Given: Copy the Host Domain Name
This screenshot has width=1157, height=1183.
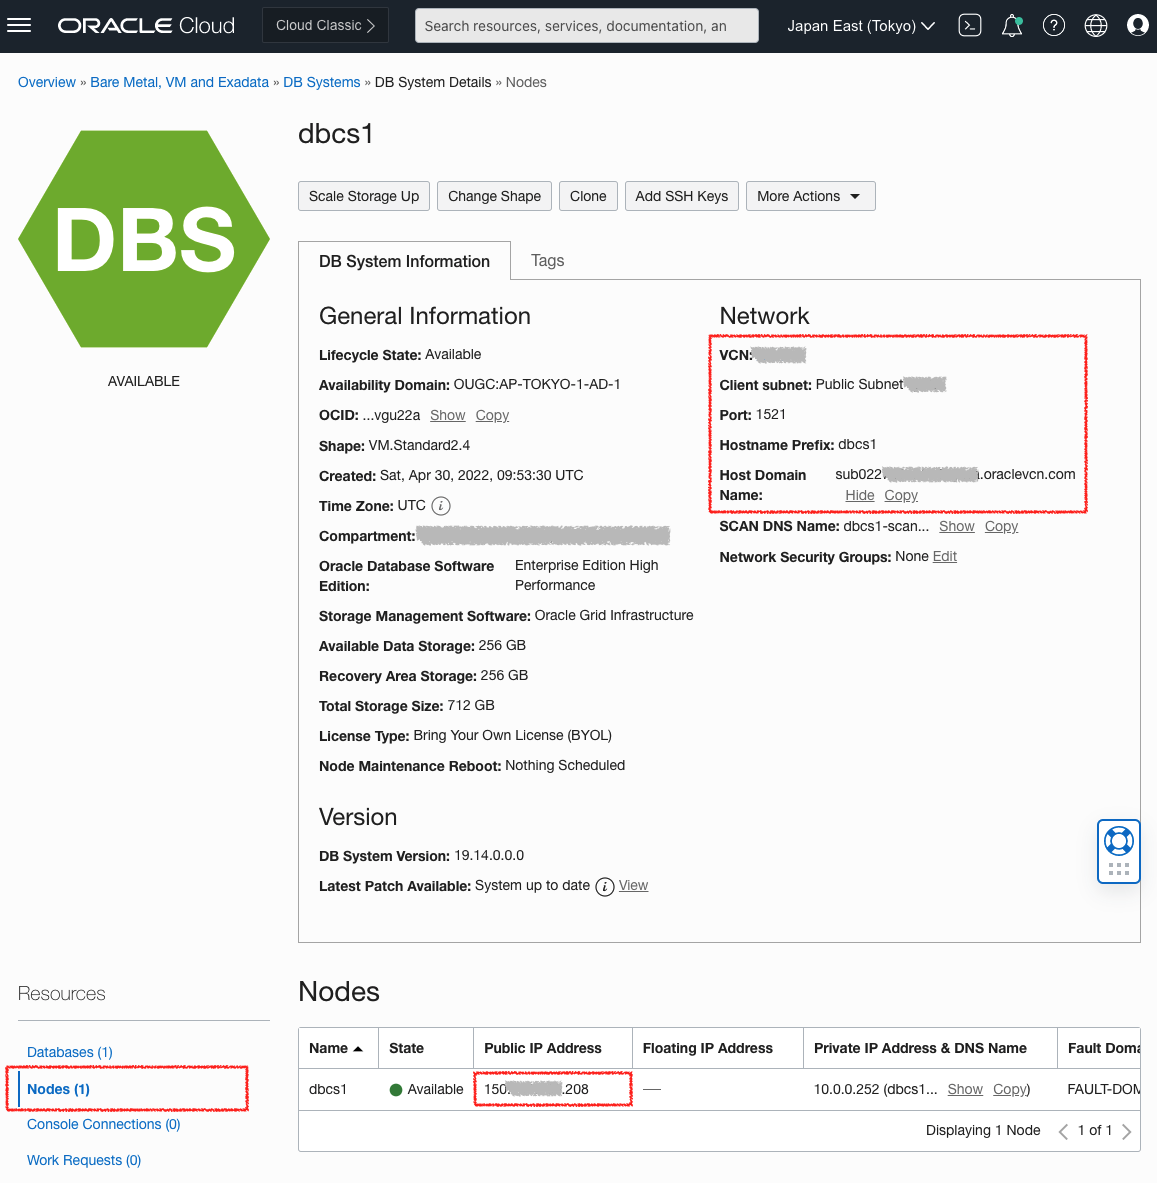Looking at the screenshot, I should 901,496.
